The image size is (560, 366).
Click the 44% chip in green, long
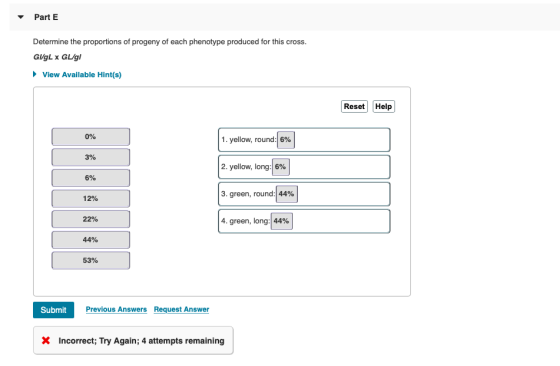click(x=281, y=221)
